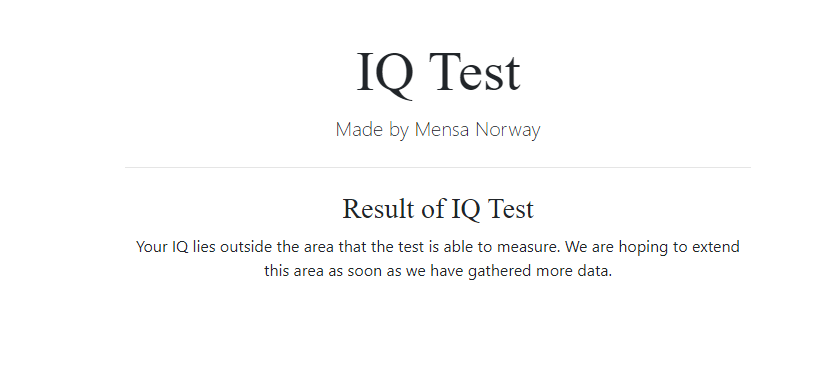The width and height of the screenshot is (825, 380).
Task: Click the phrase 'We are hoping to extend'
Action: click(x=652, y=247)
